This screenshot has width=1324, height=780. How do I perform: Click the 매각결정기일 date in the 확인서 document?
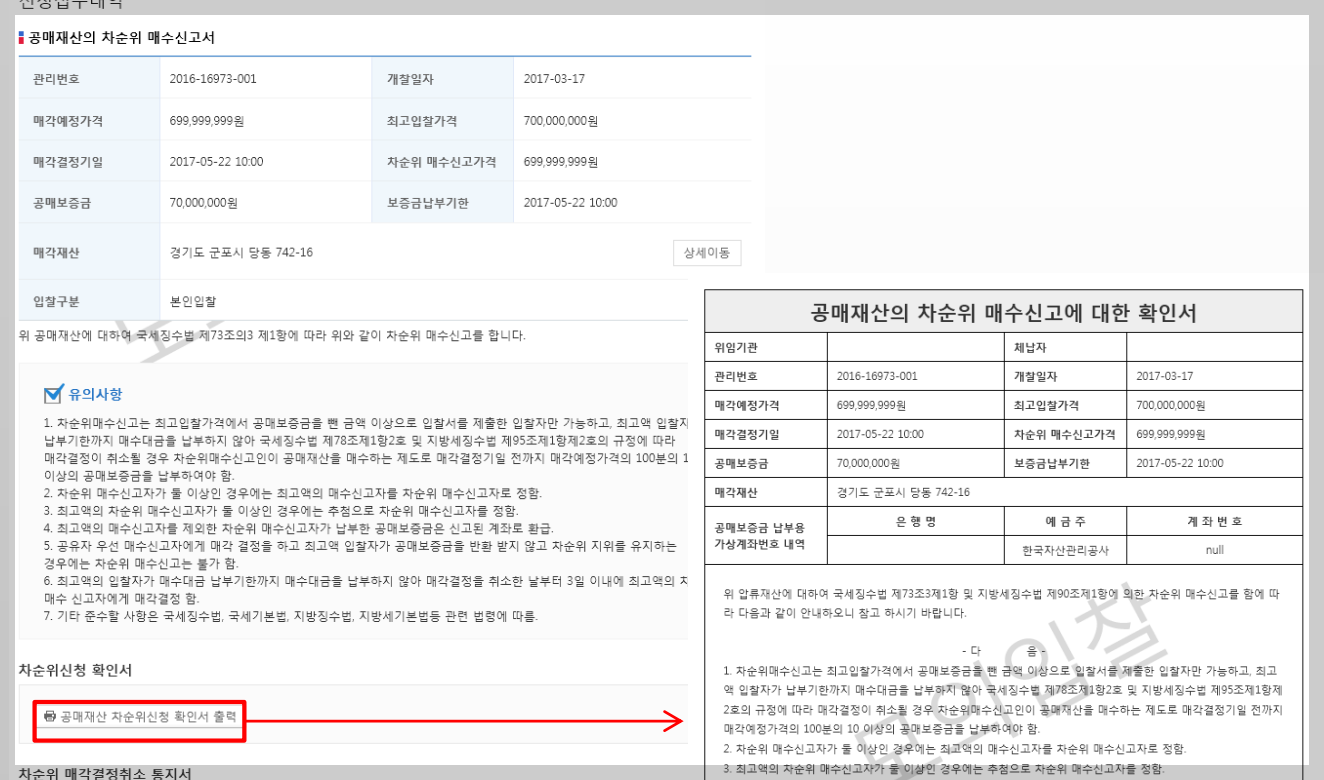880,434
